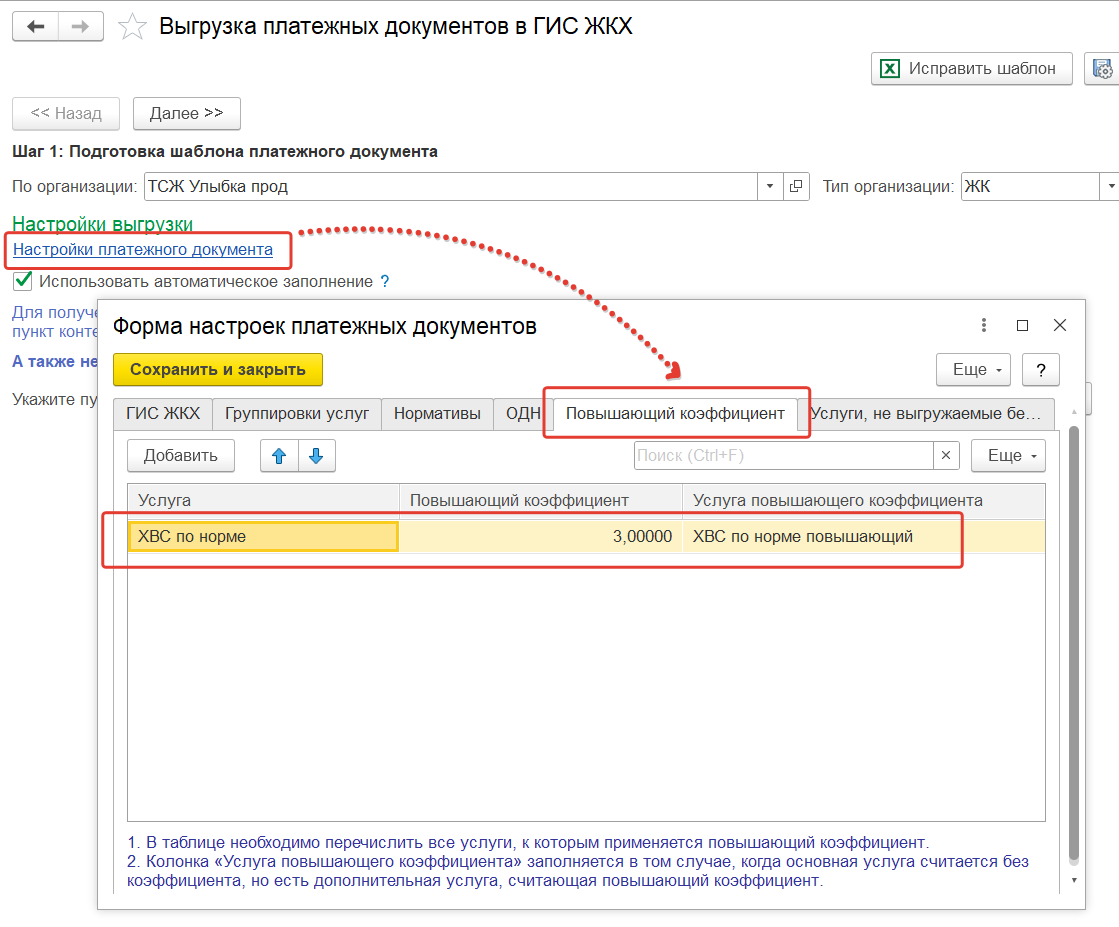Image resolution: width=1119 pixels, height=927 pixels.
Task: Open the Тип организации dropdown list
Action: (1109, 186)
